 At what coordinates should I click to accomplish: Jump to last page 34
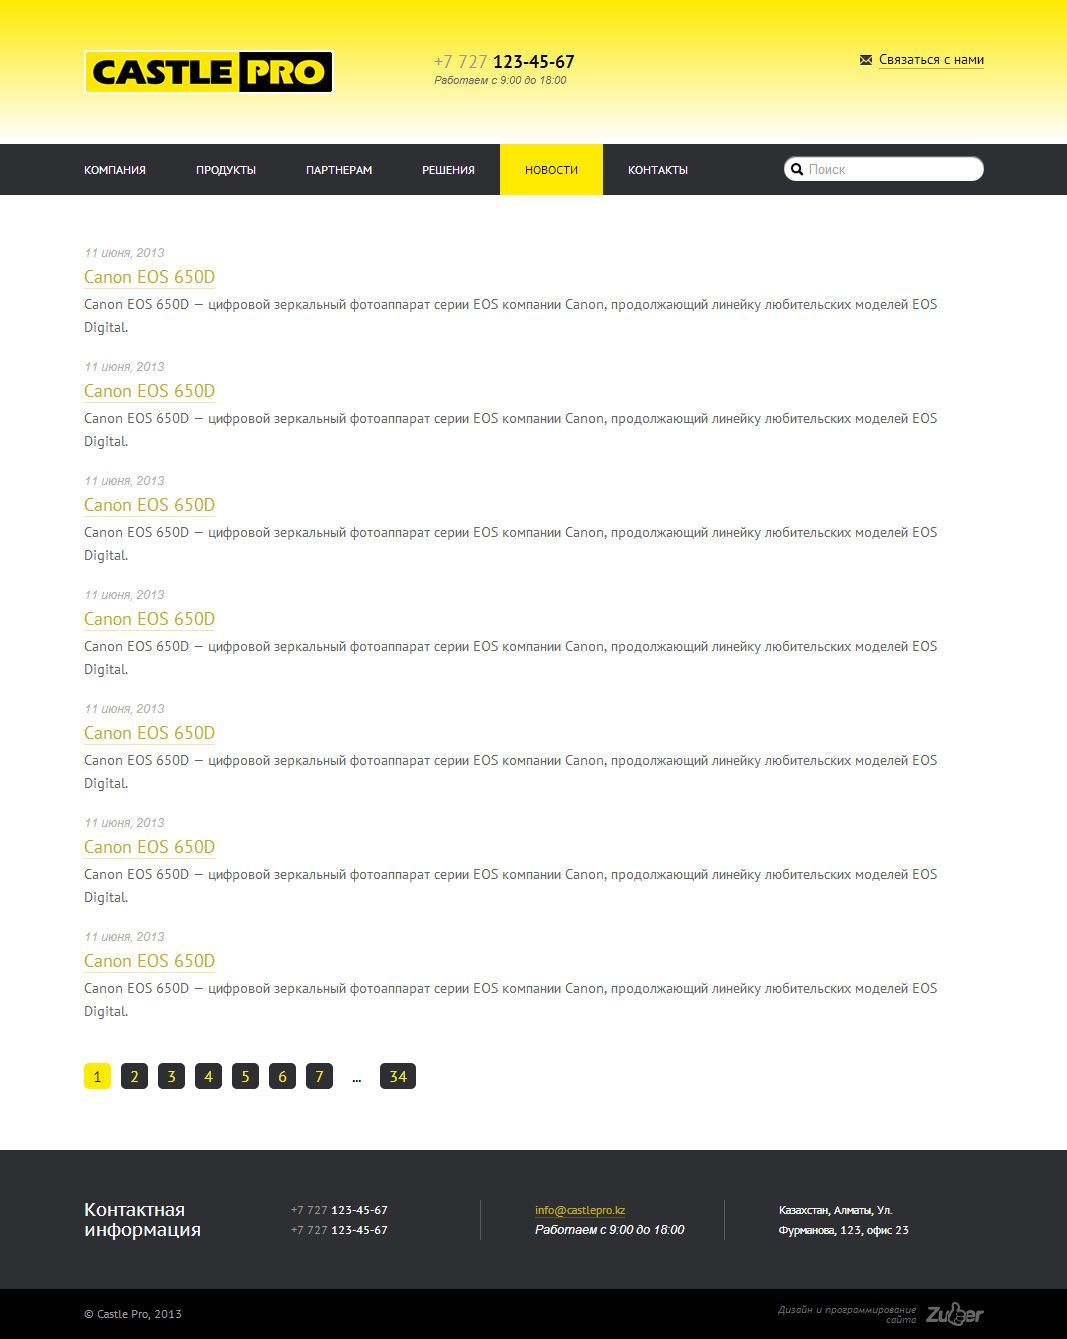[398, 1076]
